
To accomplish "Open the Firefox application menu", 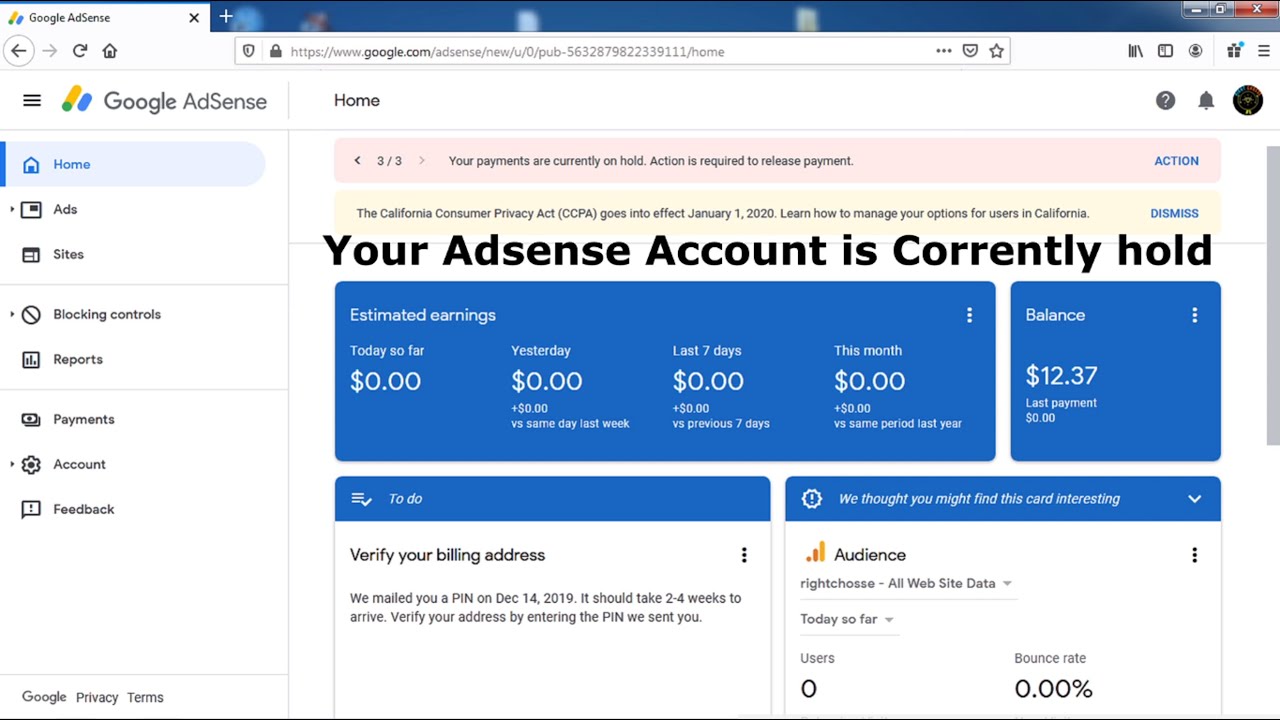I will (x=1264, y=51).
